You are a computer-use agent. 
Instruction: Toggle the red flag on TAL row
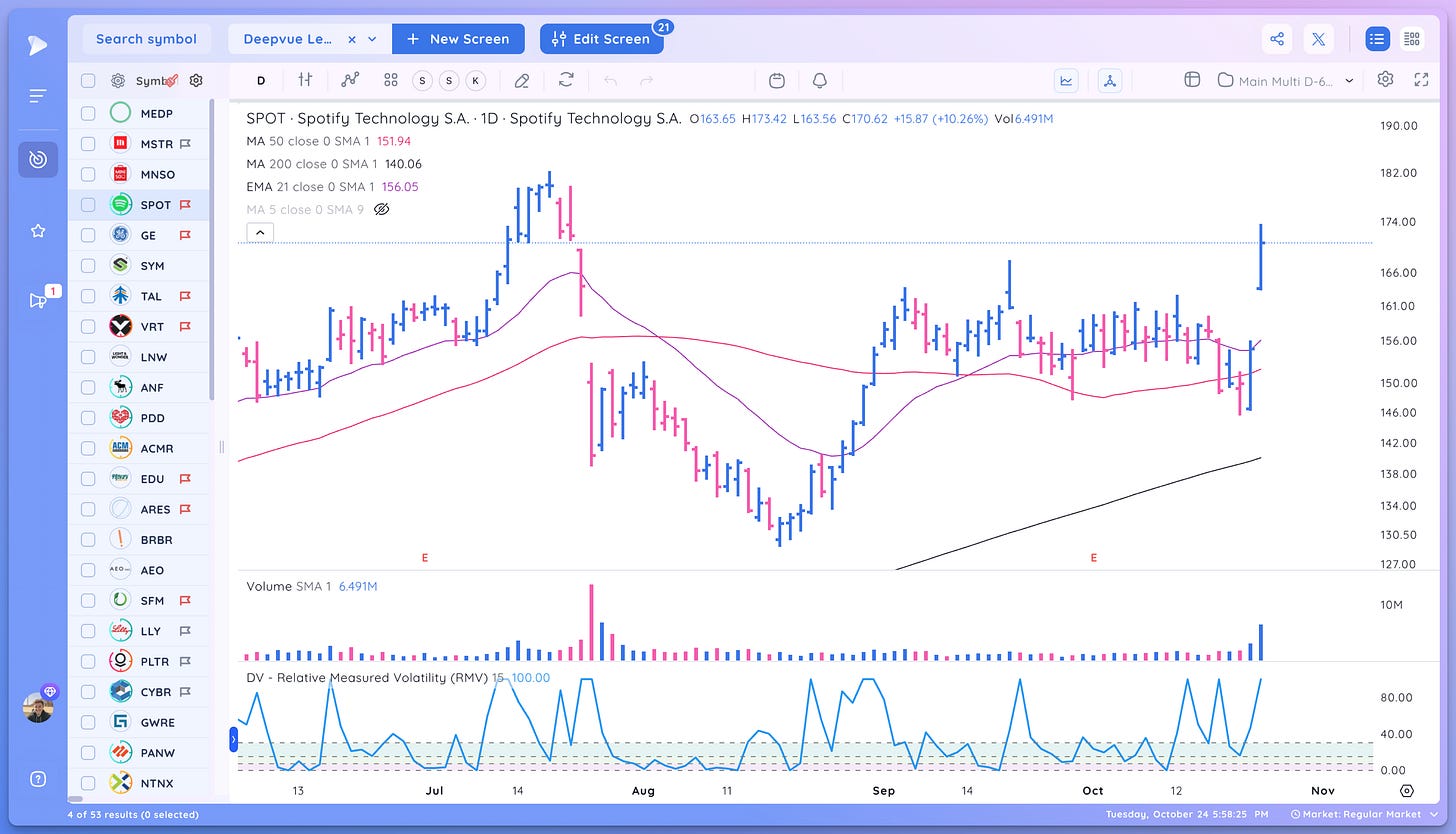(x=185, y=296)
